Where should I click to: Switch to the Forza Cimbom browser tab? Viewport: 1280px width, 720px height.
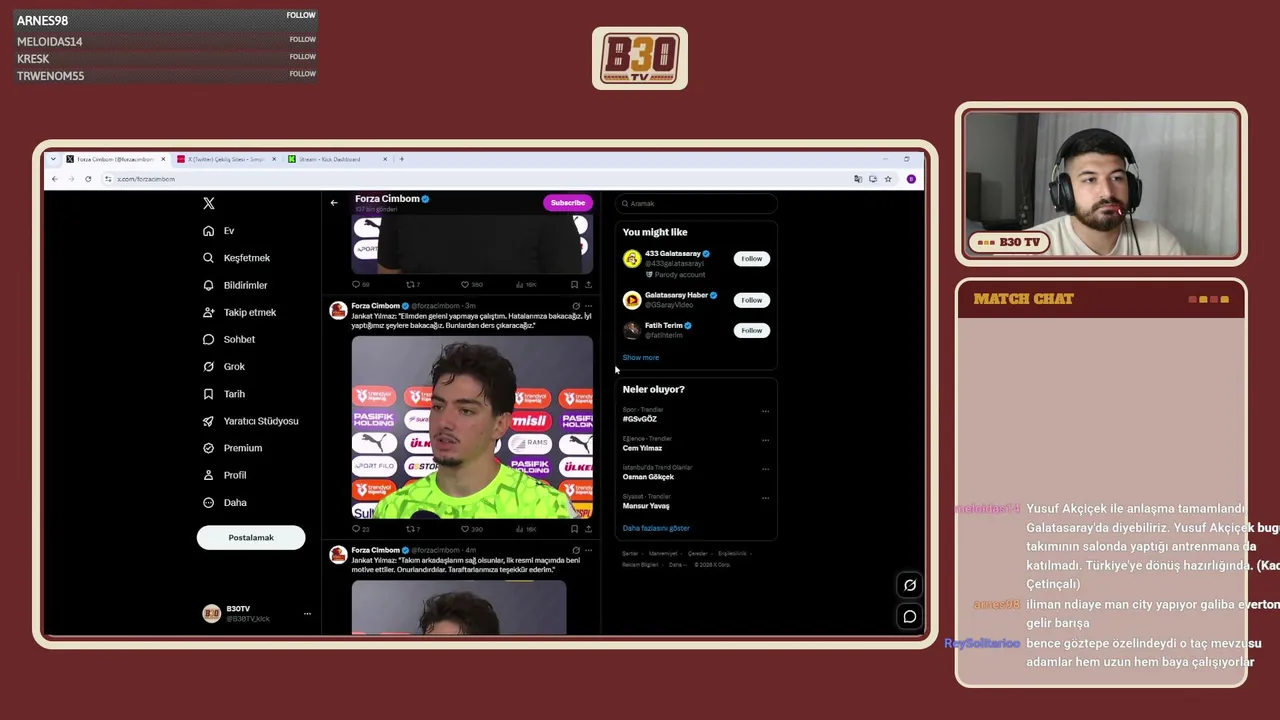point(115,159)
